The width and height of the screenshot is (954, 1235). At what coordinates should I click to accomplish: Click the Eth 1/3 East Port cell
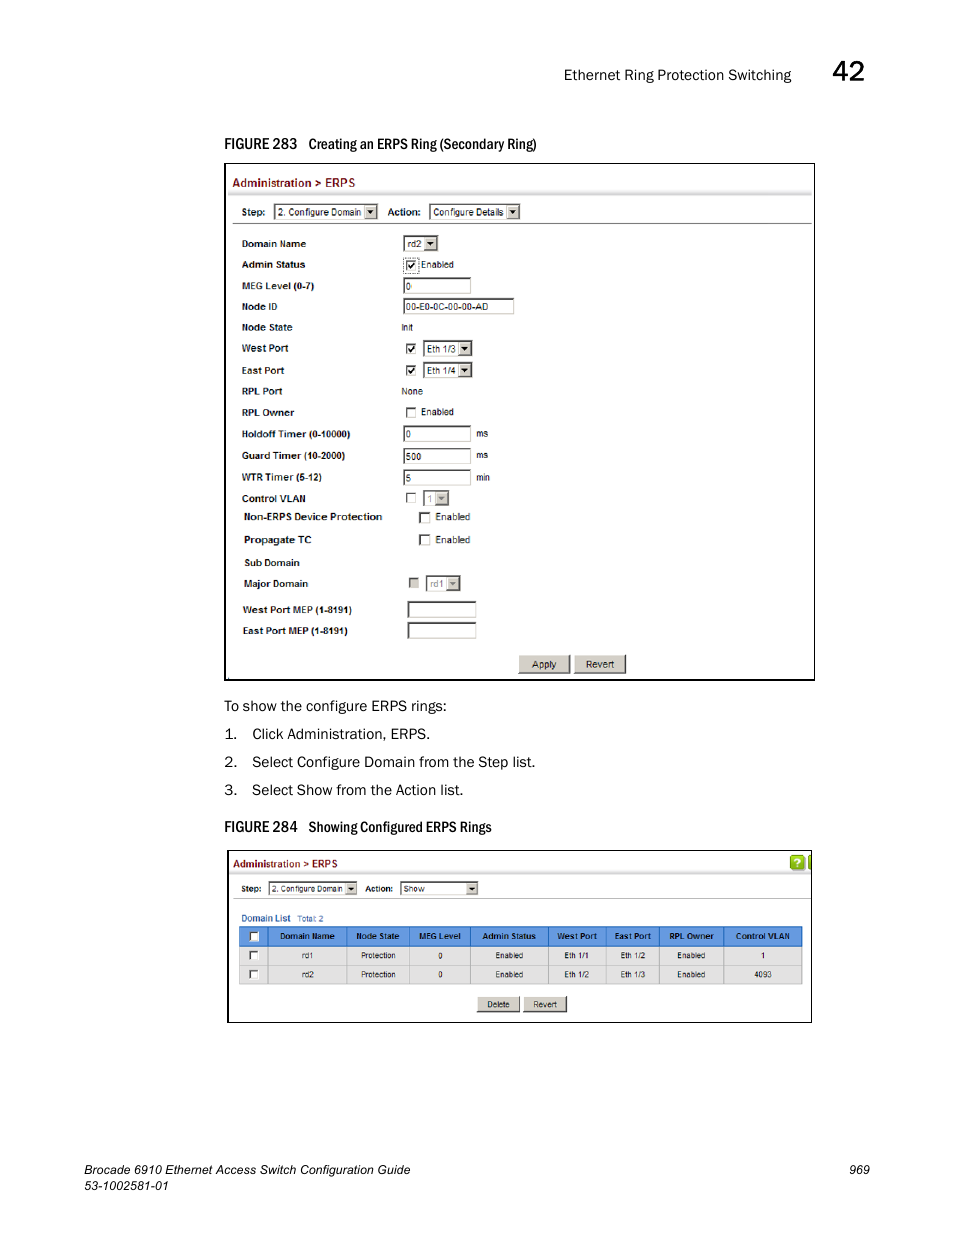pos(633,975)
